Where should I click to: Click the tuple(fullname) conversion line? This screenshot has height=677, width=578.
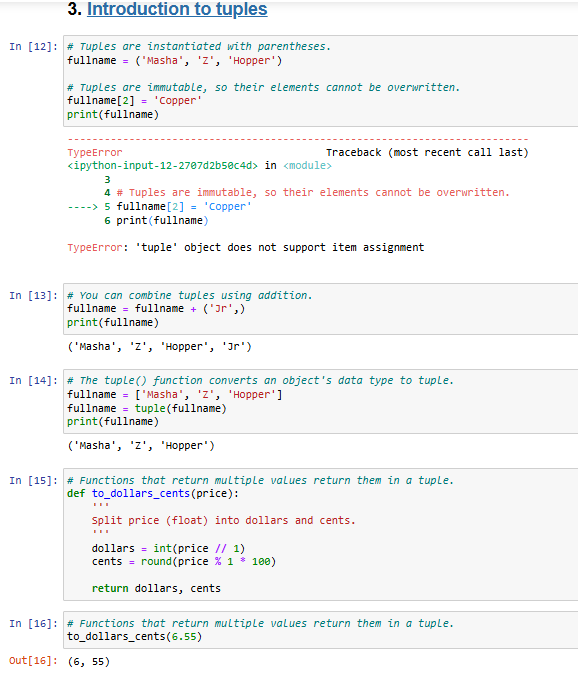147,408
